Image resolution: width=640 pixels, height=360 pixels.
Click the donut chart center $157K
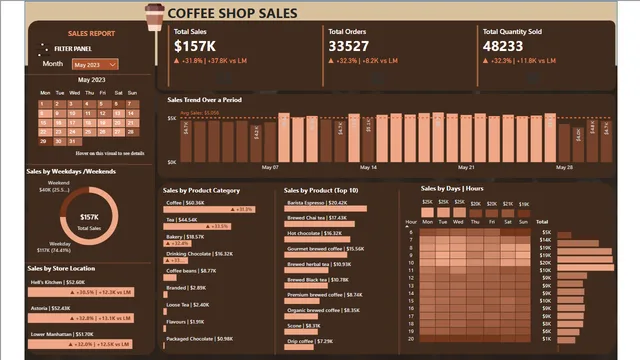pos(89,217)
